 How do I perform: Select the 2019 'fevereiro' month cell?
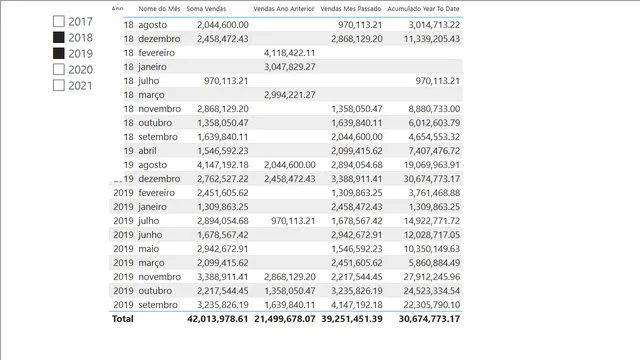point(156,193)
